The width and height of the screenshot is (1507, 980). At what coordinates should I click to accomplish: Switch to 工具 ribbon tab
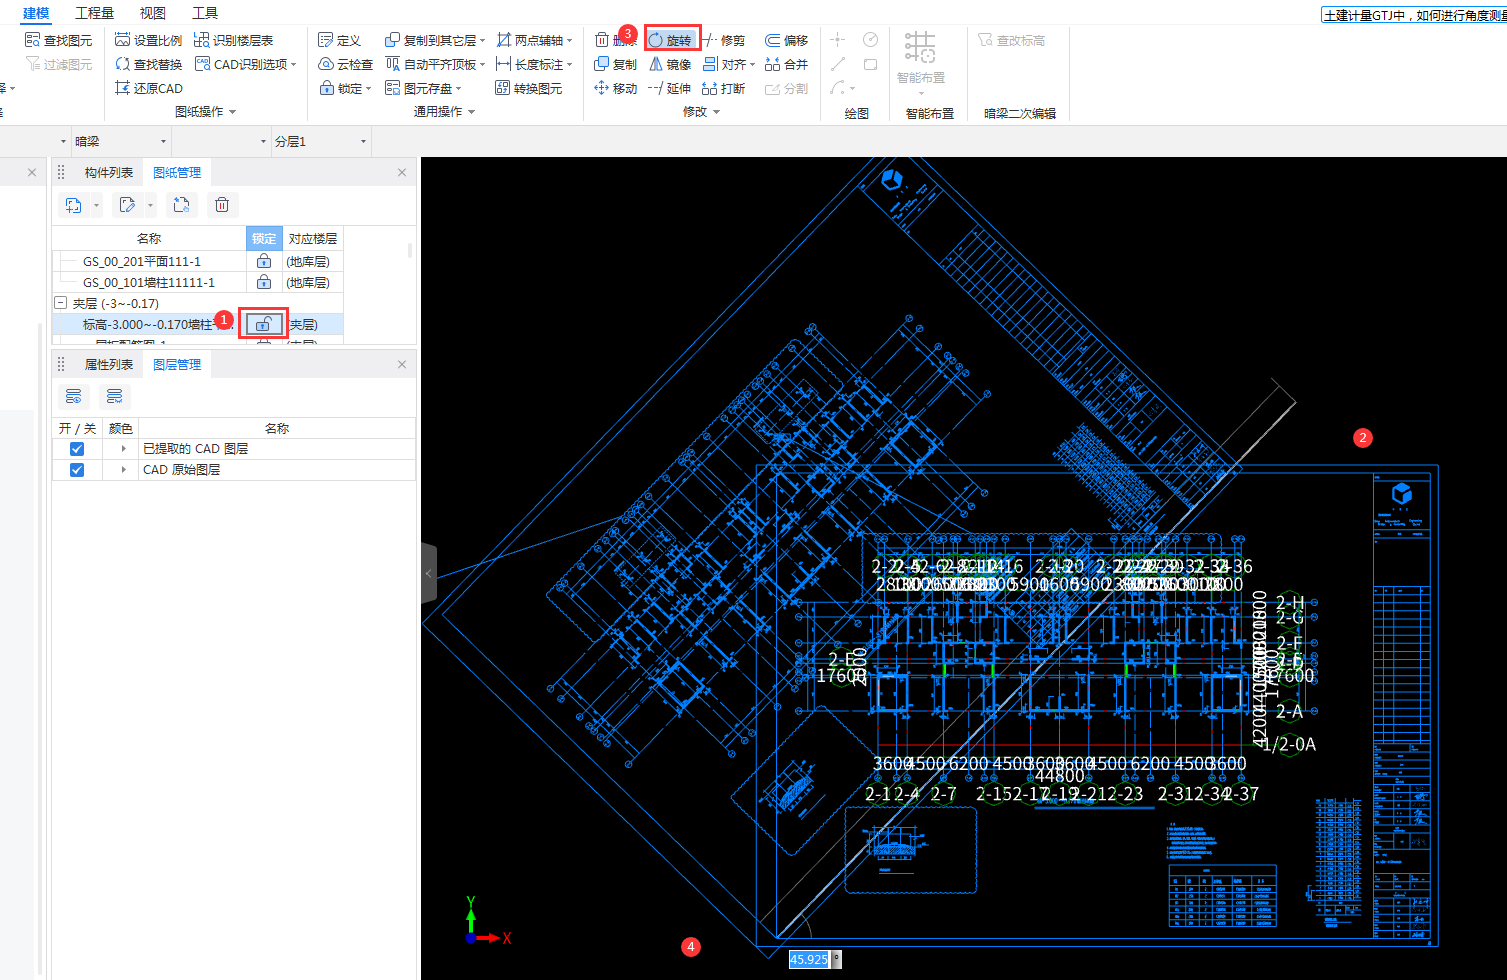[205, 13]
